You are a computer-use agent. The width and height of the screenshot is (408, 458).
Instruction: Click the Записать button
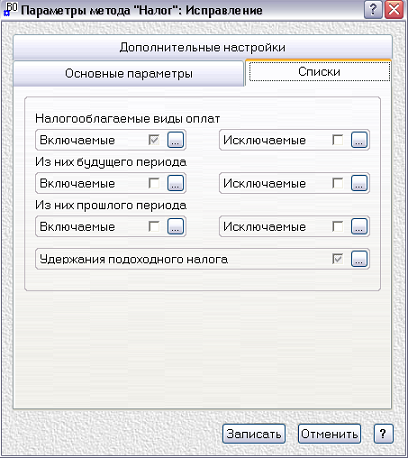pyautogui.click(x=254, y=434)
